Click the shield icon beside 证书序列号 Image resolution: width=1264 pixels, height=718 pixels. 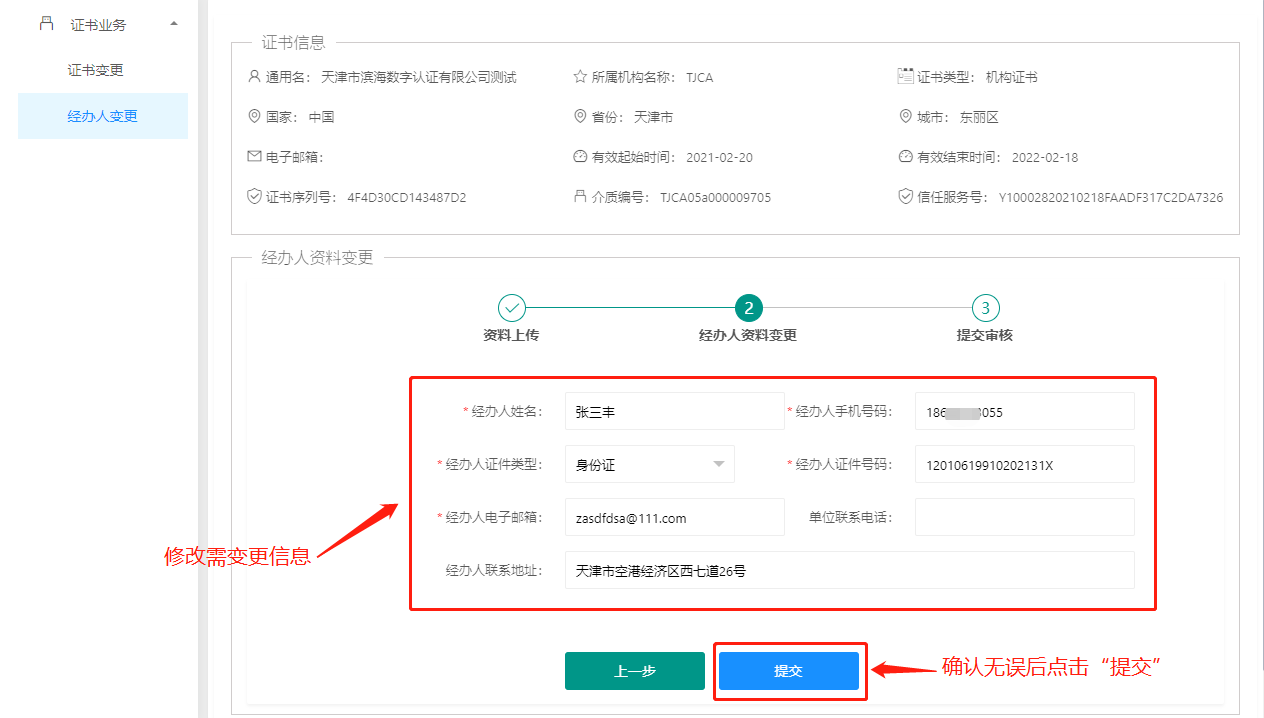[254, 197]
